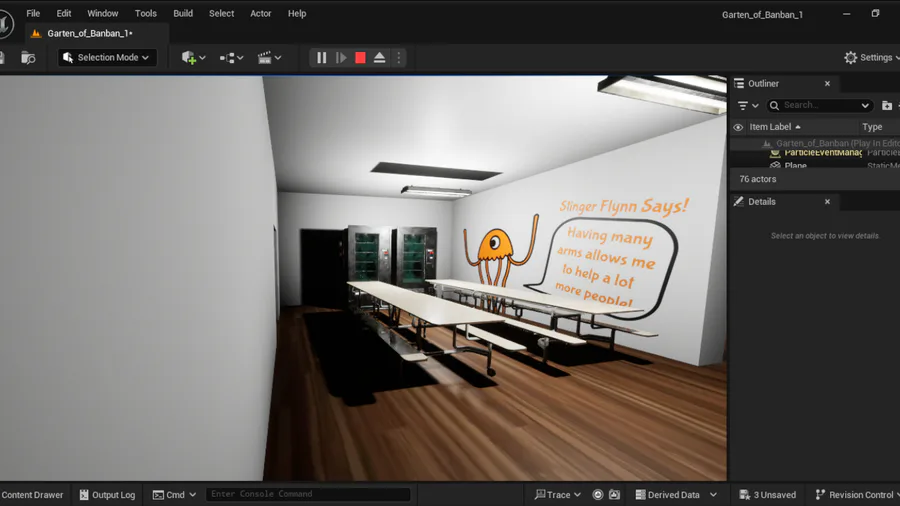The width and height of the screenshot is (900, 506).
Task: Click the browse content folder icon
Action: pyautogui.click(x=28, y=57)
